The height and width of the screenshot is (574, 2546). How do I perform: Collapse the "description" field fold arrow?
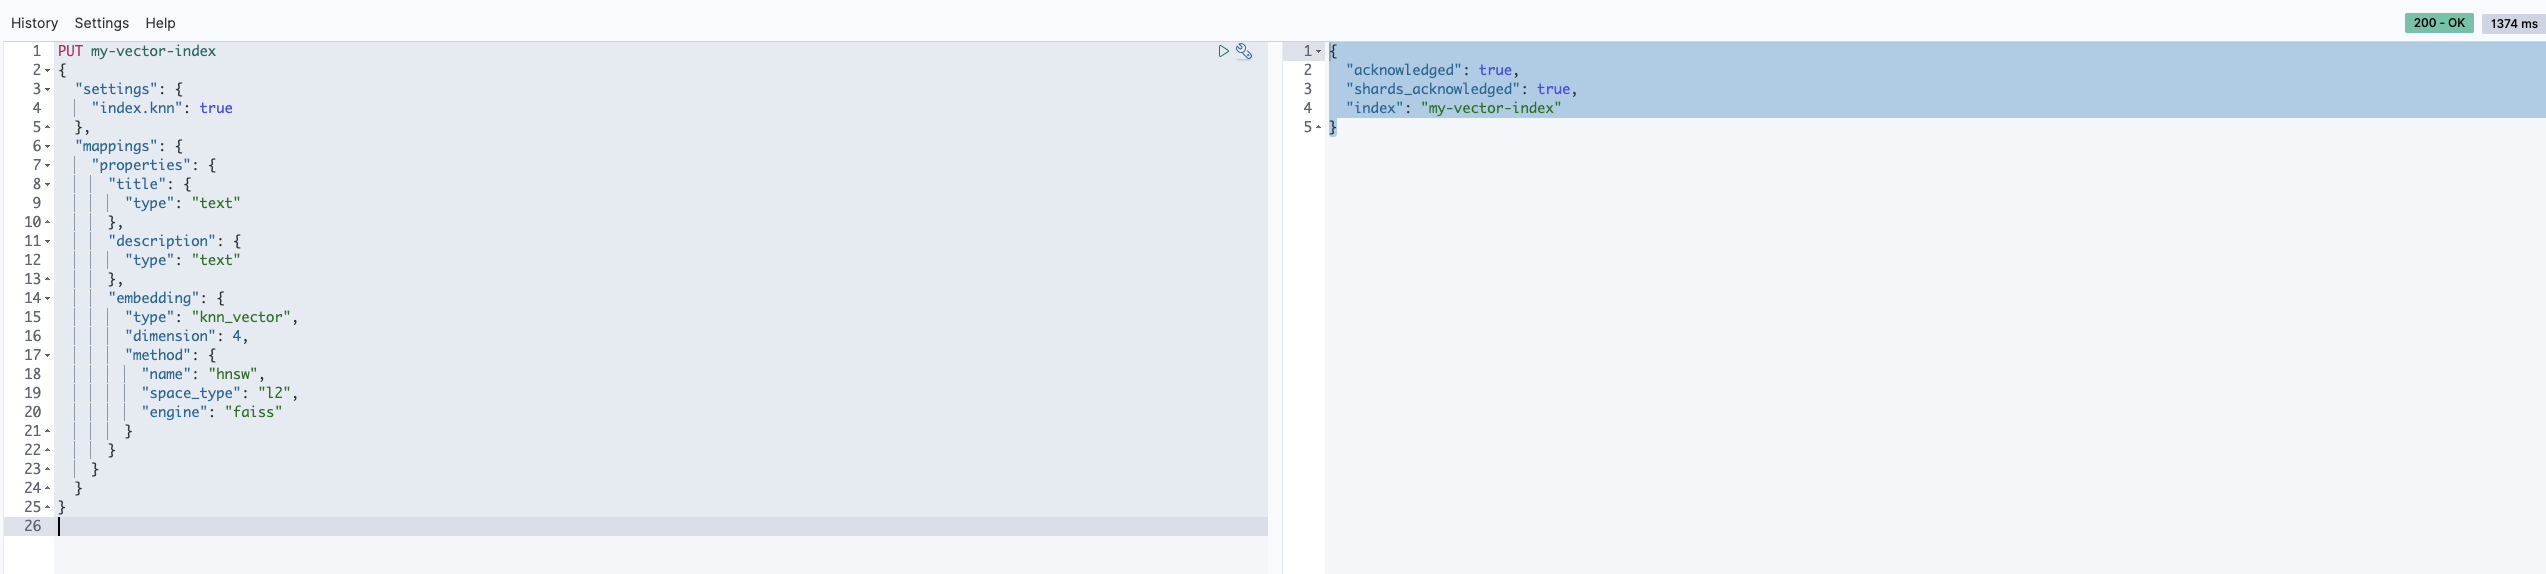click(47, 241)
